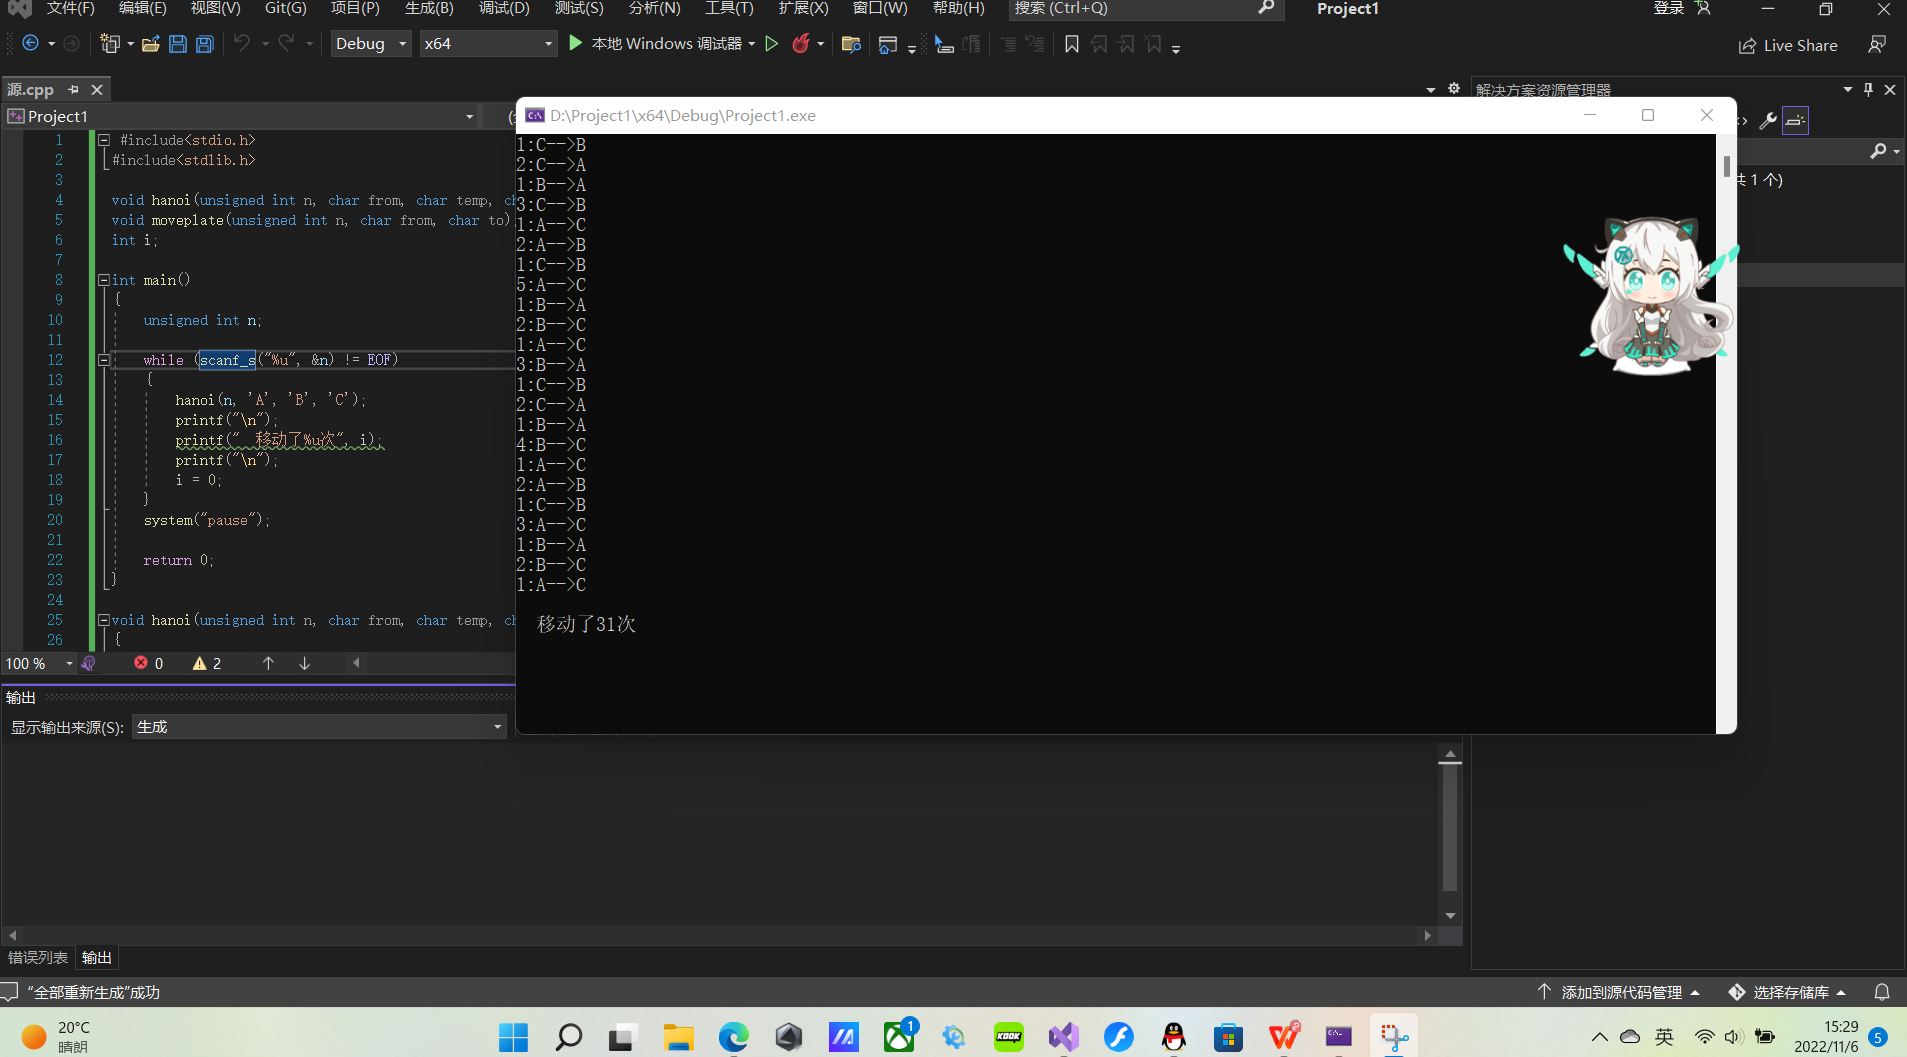
Task: Open the KOOK app in the taskbar
Action: pos(1009,1037)
